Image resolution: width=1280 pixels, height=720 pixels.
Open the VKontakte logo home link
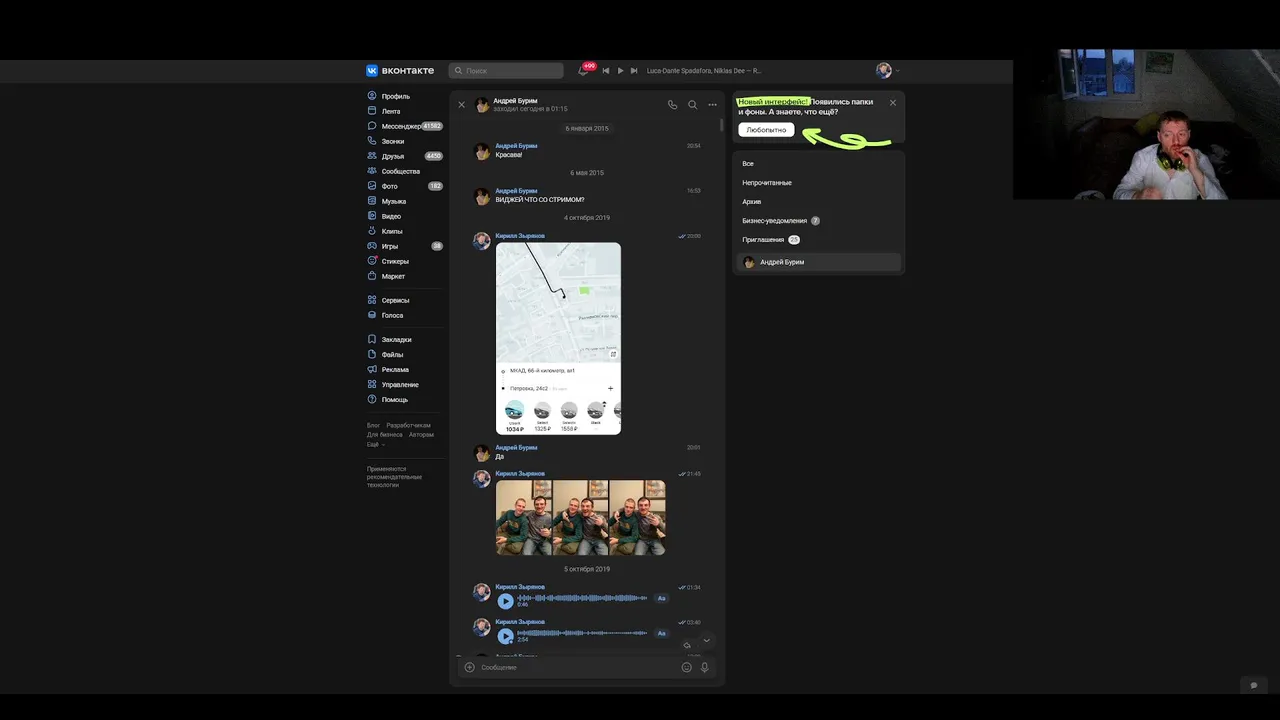[x=400, y=71]
